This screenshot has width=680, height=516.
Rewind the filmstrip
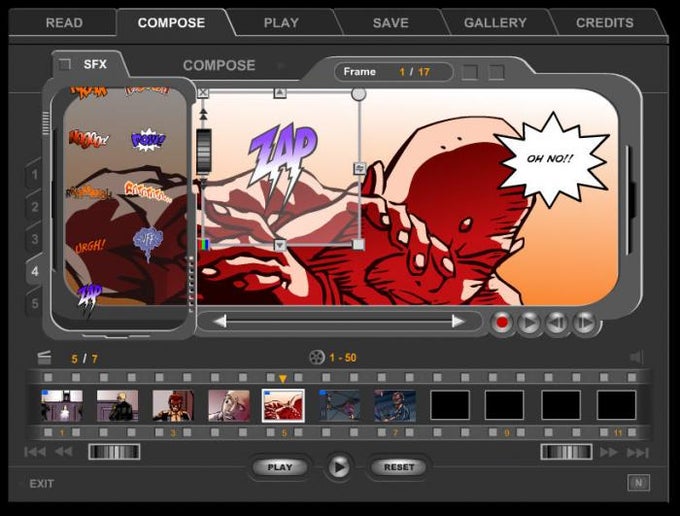pos(63,452)
